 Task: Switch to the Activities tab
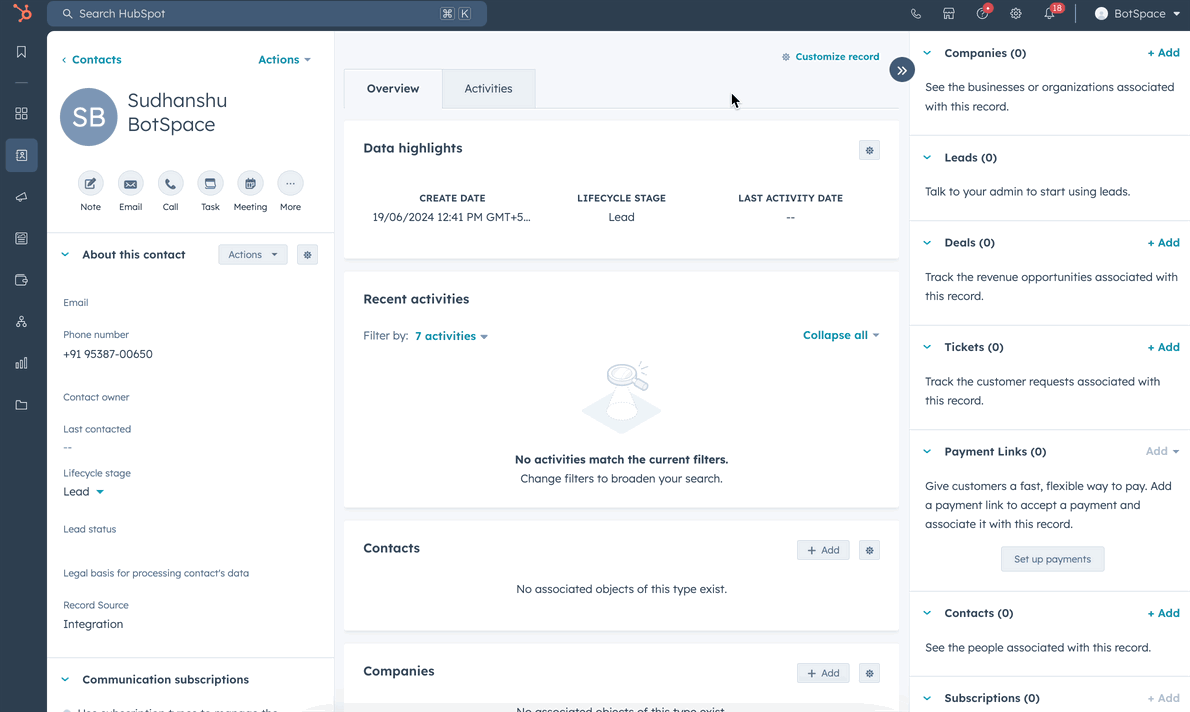point(488,89)
